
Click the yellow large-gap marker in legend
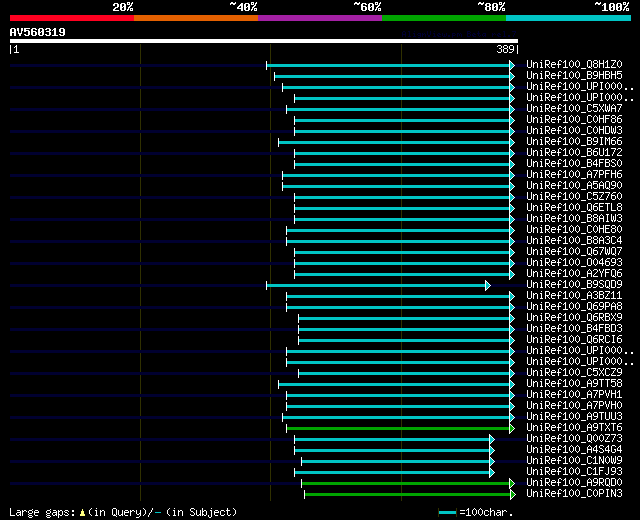pyautogui.click(x=82, y=513)
